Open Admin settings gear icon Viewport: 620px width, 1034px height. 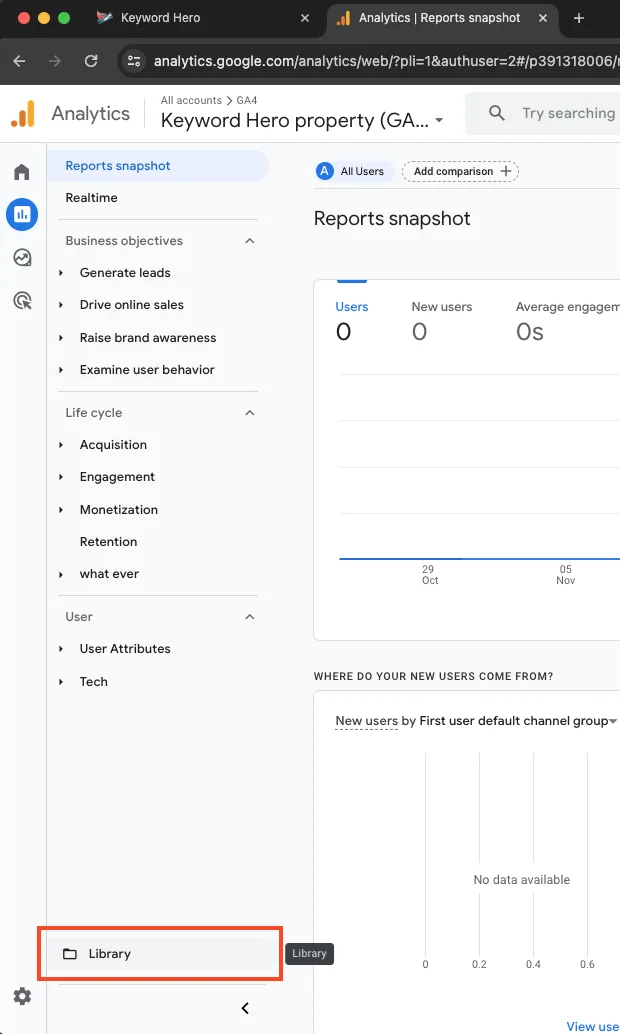(22, 996)
